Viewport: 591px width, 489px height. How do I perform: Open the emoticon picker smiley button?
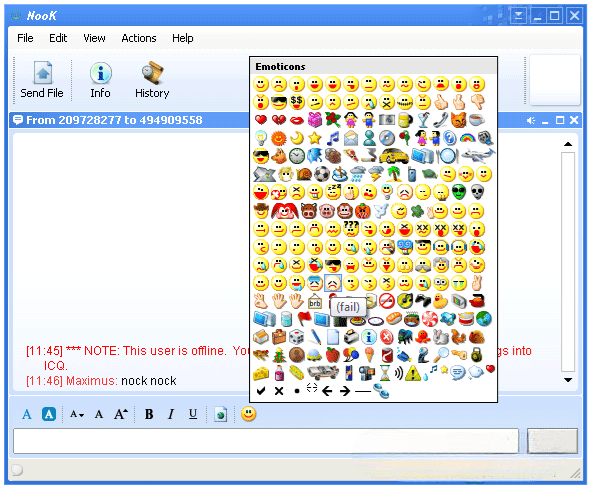click(249, 414)
